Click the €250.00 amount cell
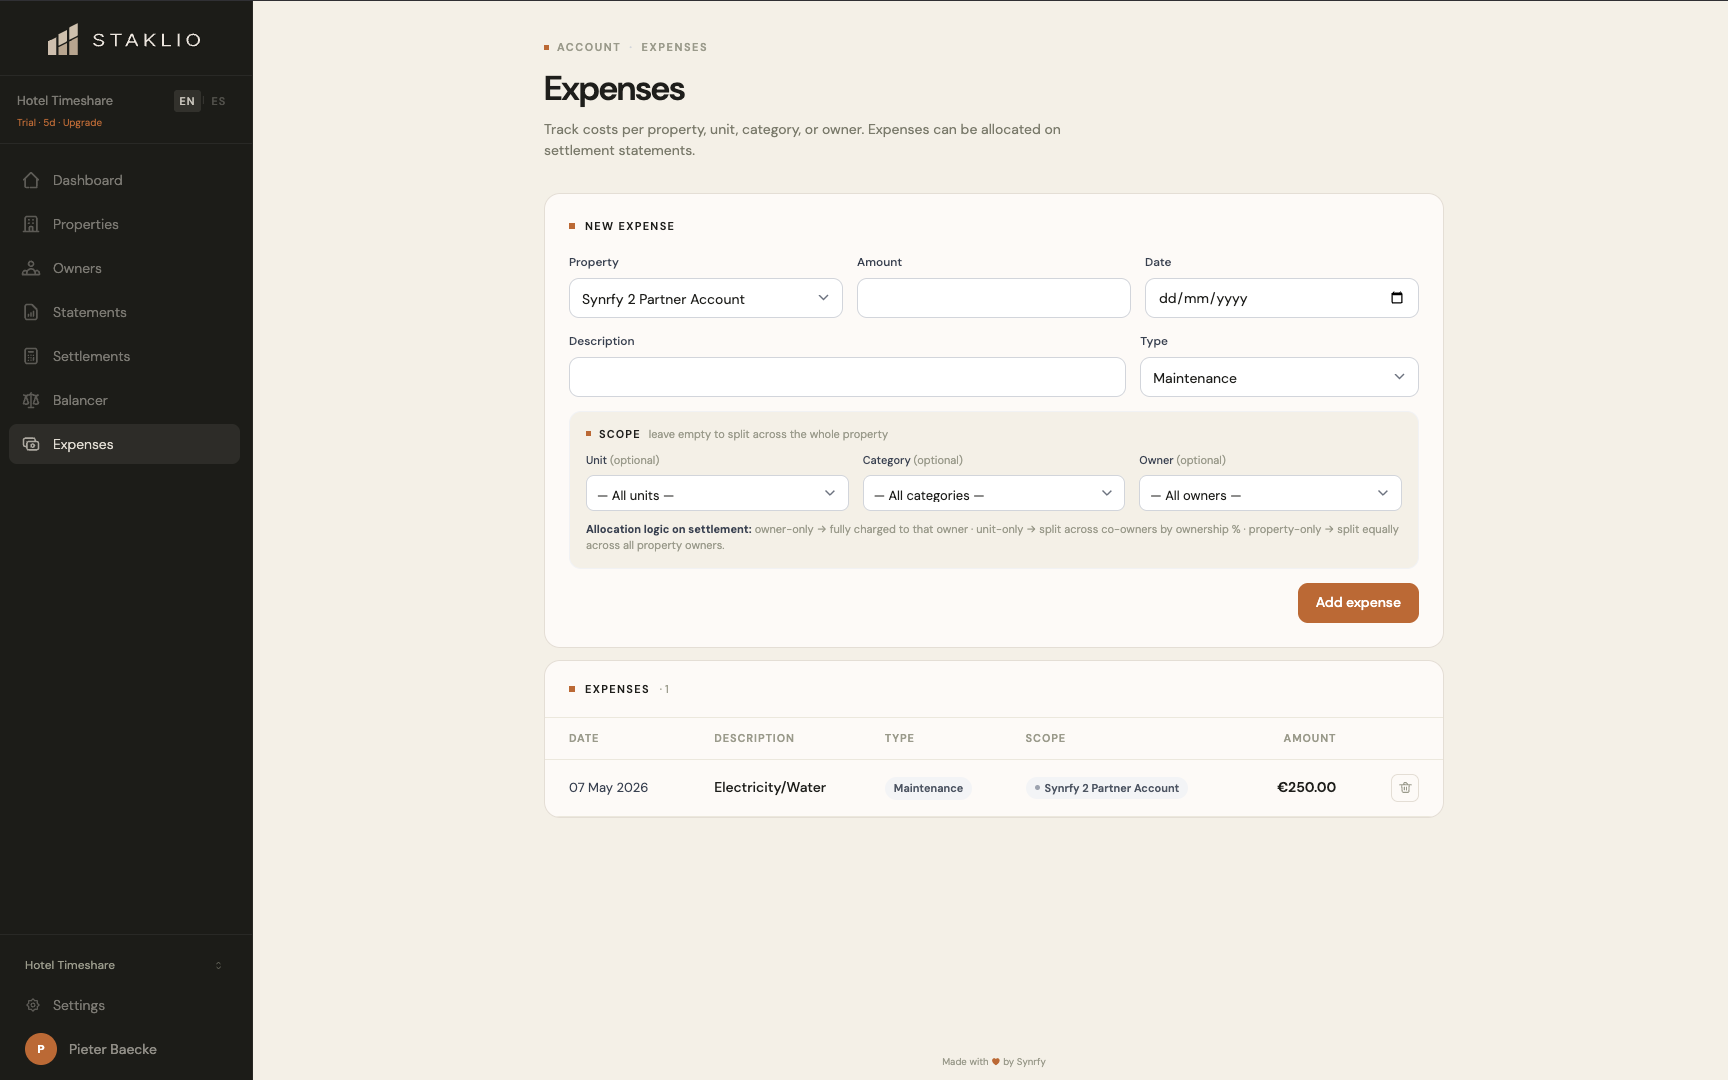 1306,788
